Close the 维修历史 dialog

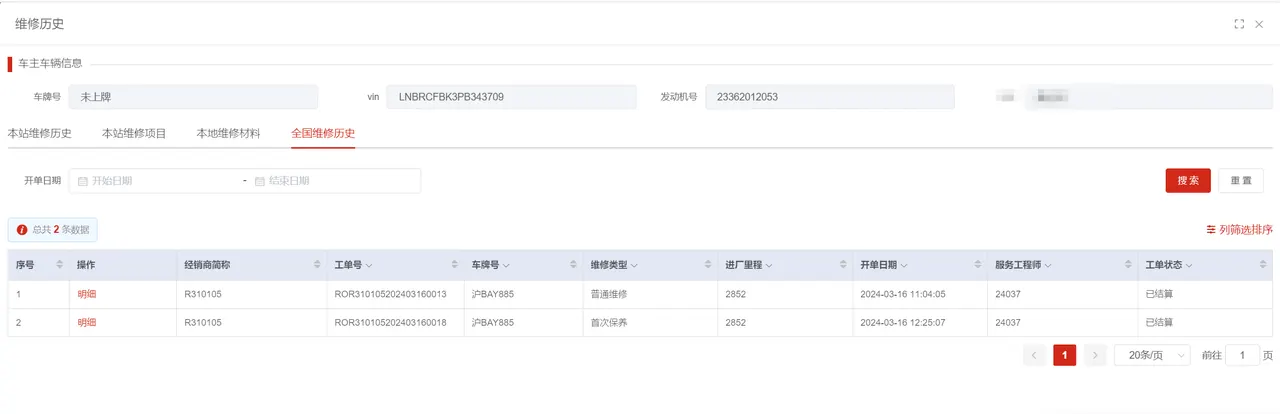[x=1259, y=24]
